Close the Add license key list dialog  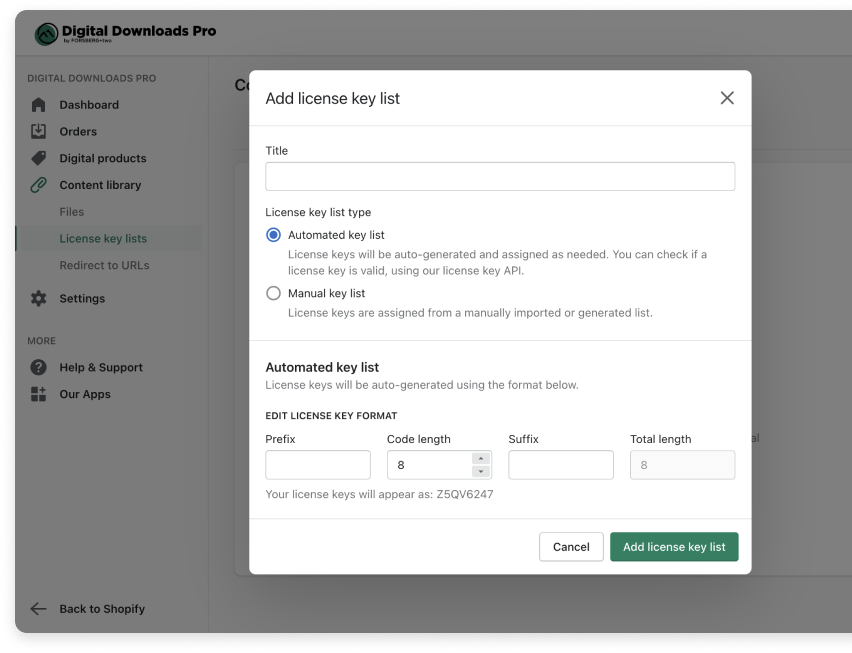[727, 98]
